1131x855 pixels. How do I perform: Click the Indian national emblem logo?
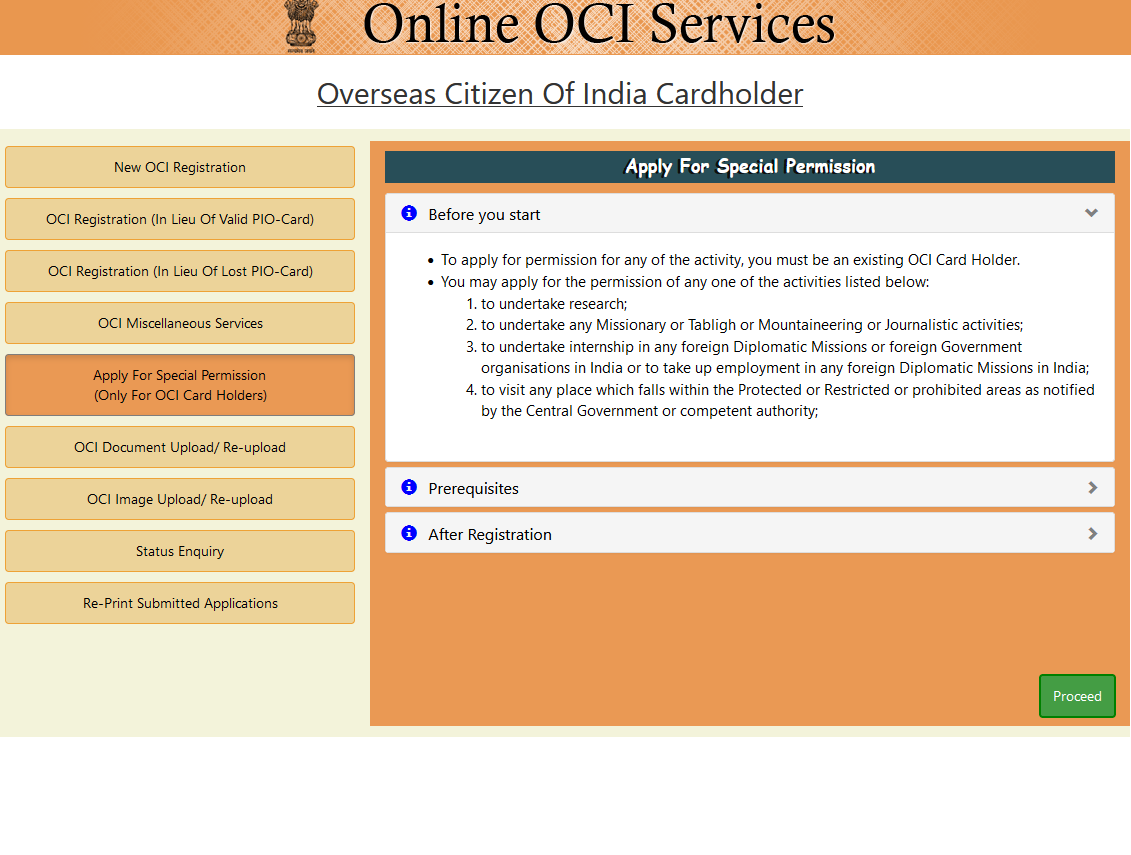click(x=301, y=25)
